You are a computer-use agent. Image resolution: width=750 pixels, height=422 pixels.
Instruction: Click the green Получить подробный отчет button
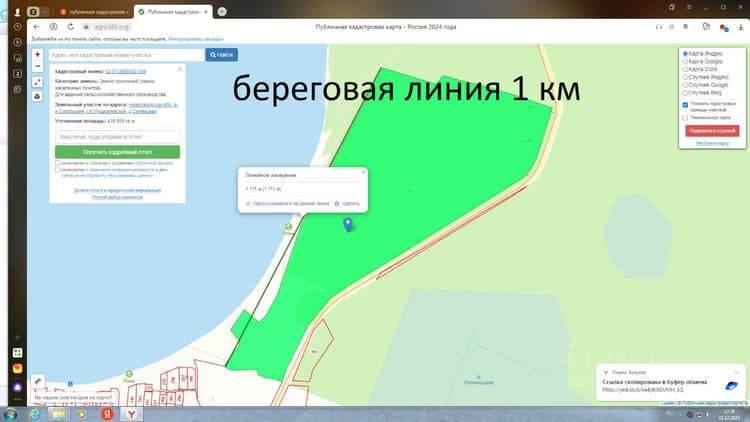[117, 152]
